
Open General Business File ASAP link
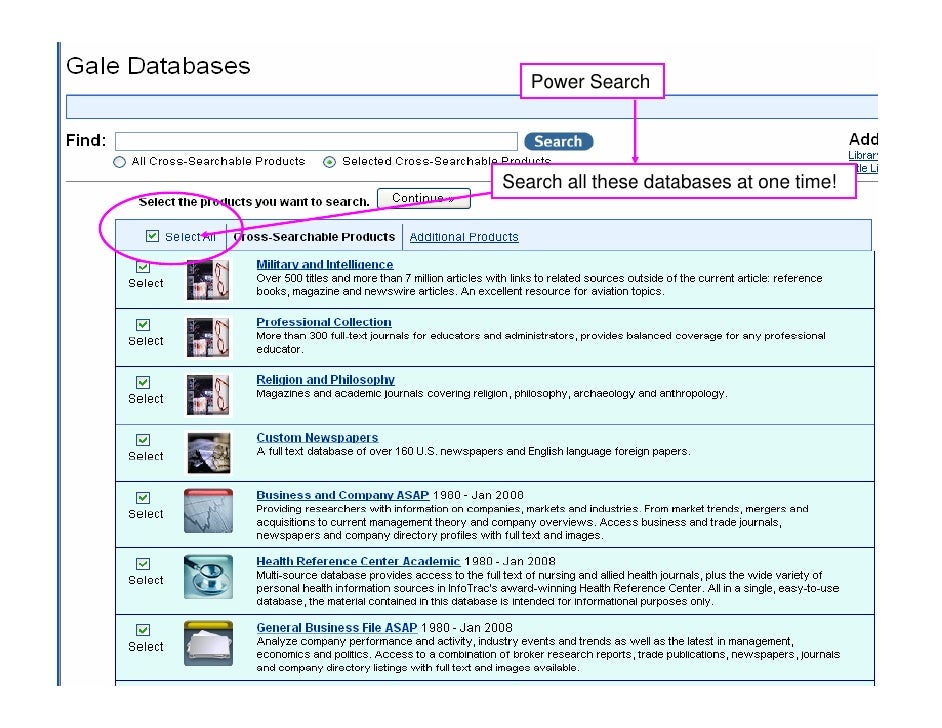coord(336,628)
